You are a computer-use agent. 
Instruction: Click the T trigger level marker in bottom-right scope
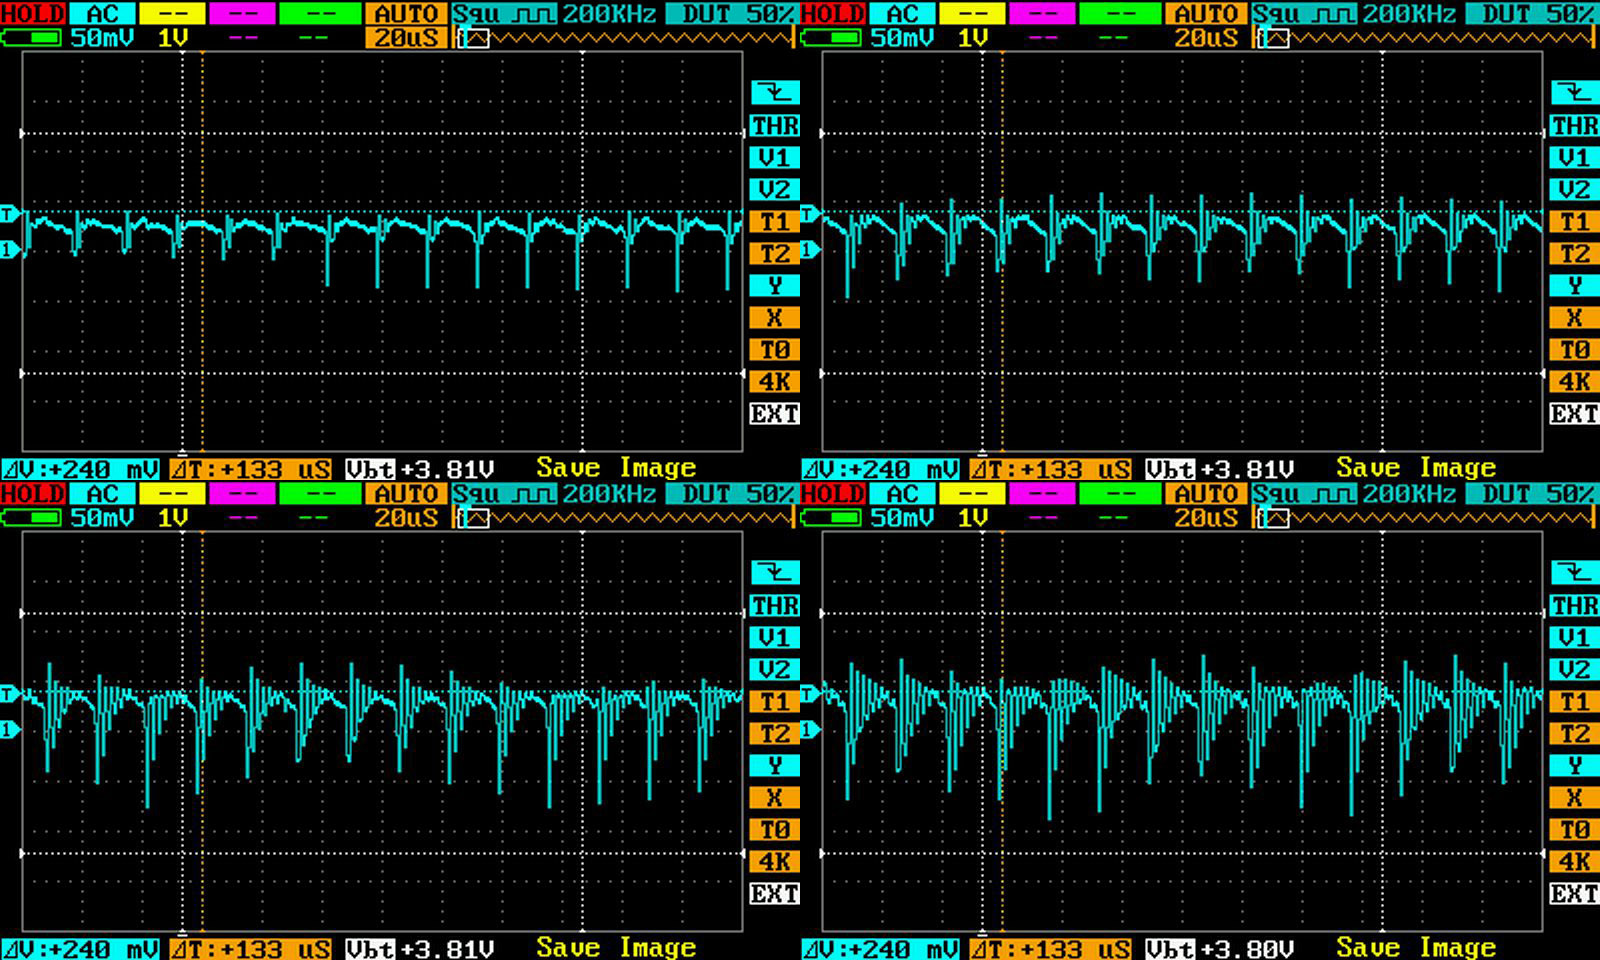810,693
